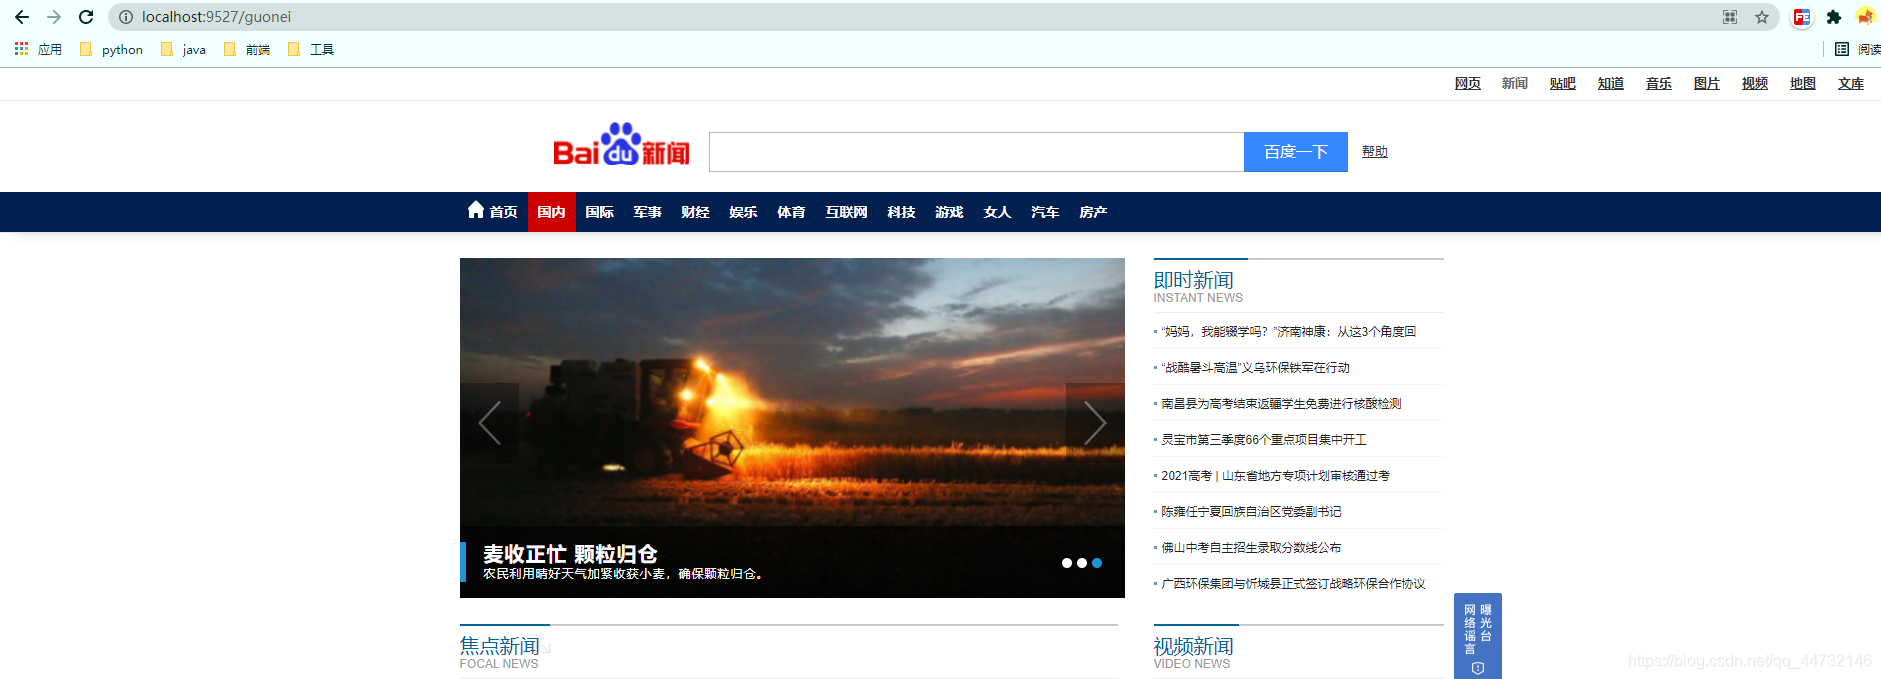The height and width of the screenshot is (679, 1881).
Task: Click the site info icon in address bar
Action: [x=126, y=17]
